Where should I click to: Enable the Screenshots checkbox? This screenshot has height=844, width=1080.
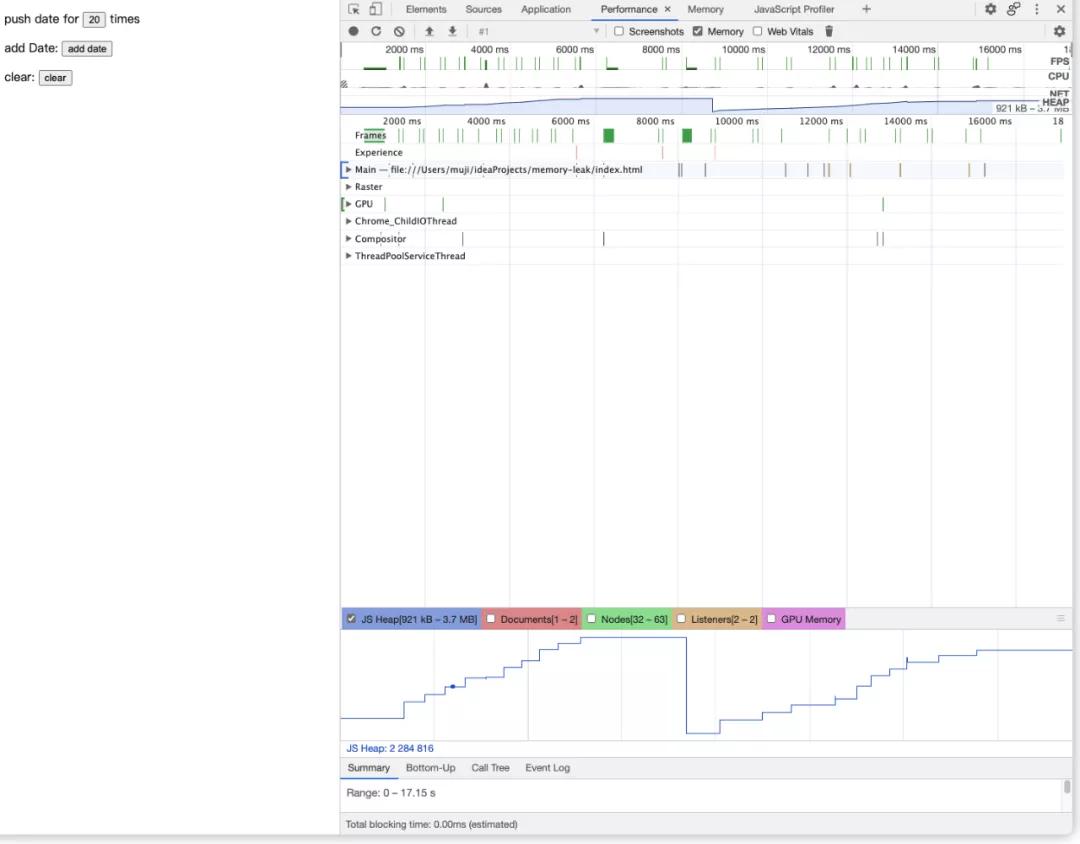[x=619, y=31]
